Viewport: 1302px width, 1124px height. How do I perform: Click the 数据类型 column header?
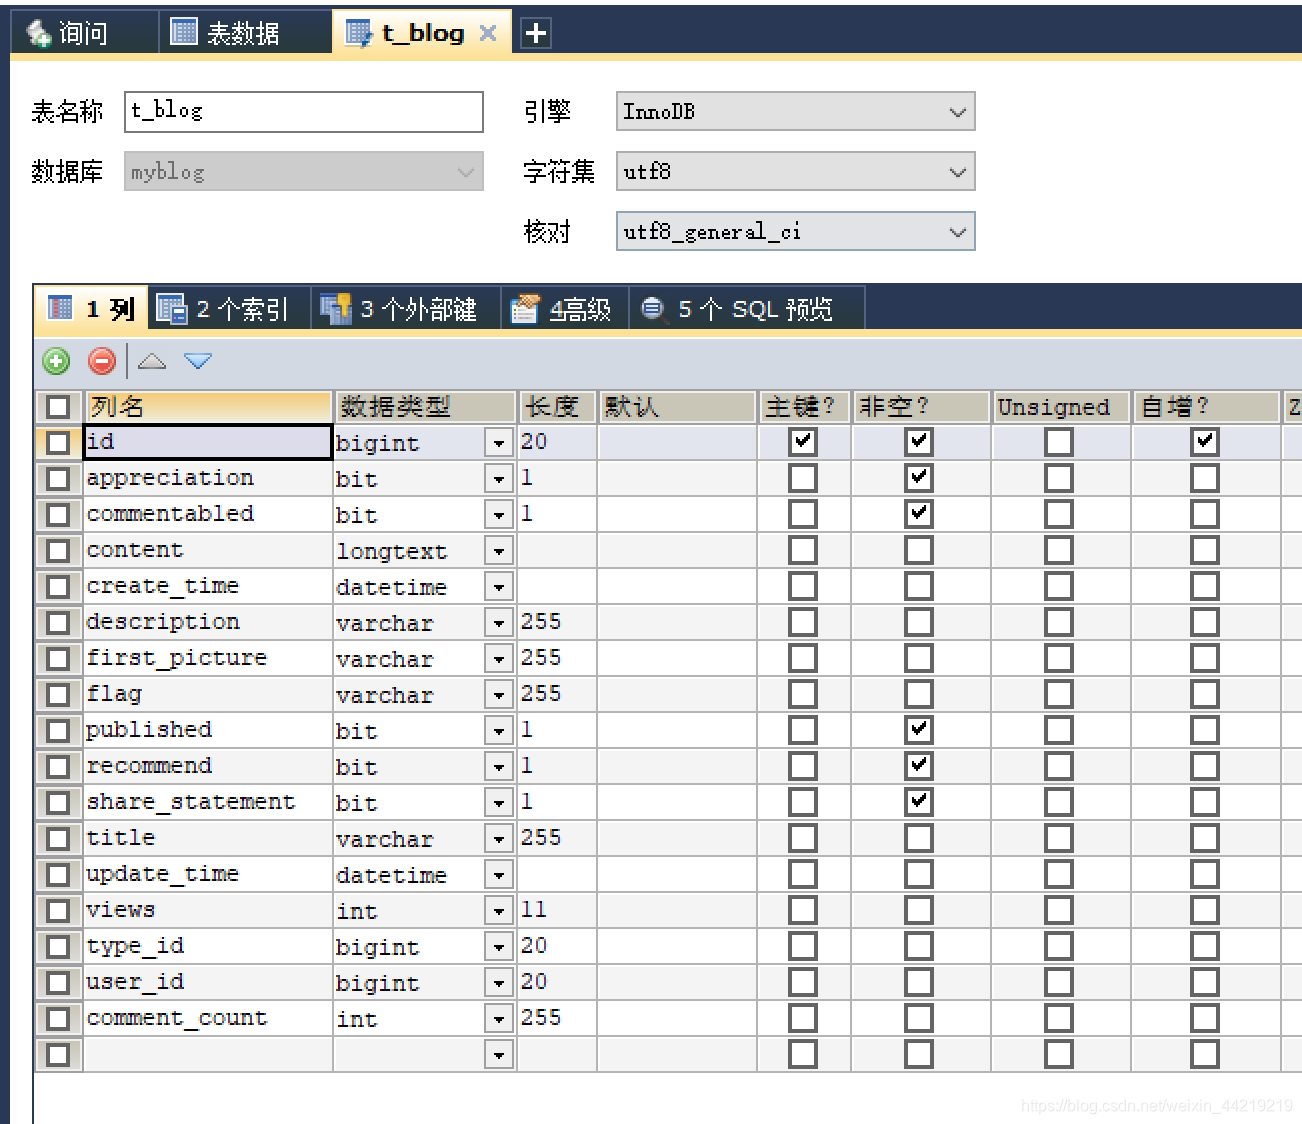(425, 407)
